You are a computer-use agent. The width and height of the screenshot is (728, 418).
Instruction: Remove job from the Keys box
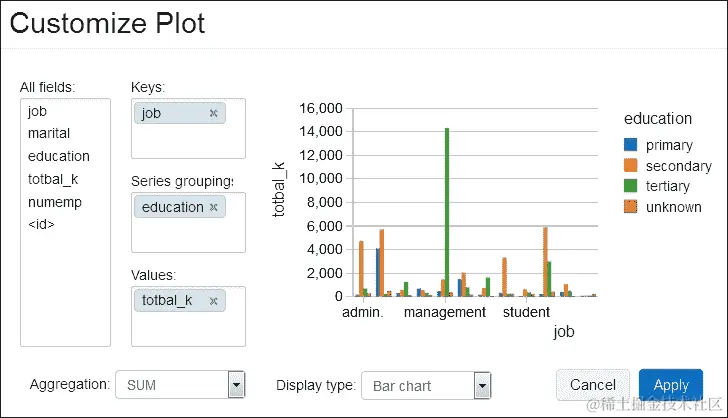coord(213,113)
